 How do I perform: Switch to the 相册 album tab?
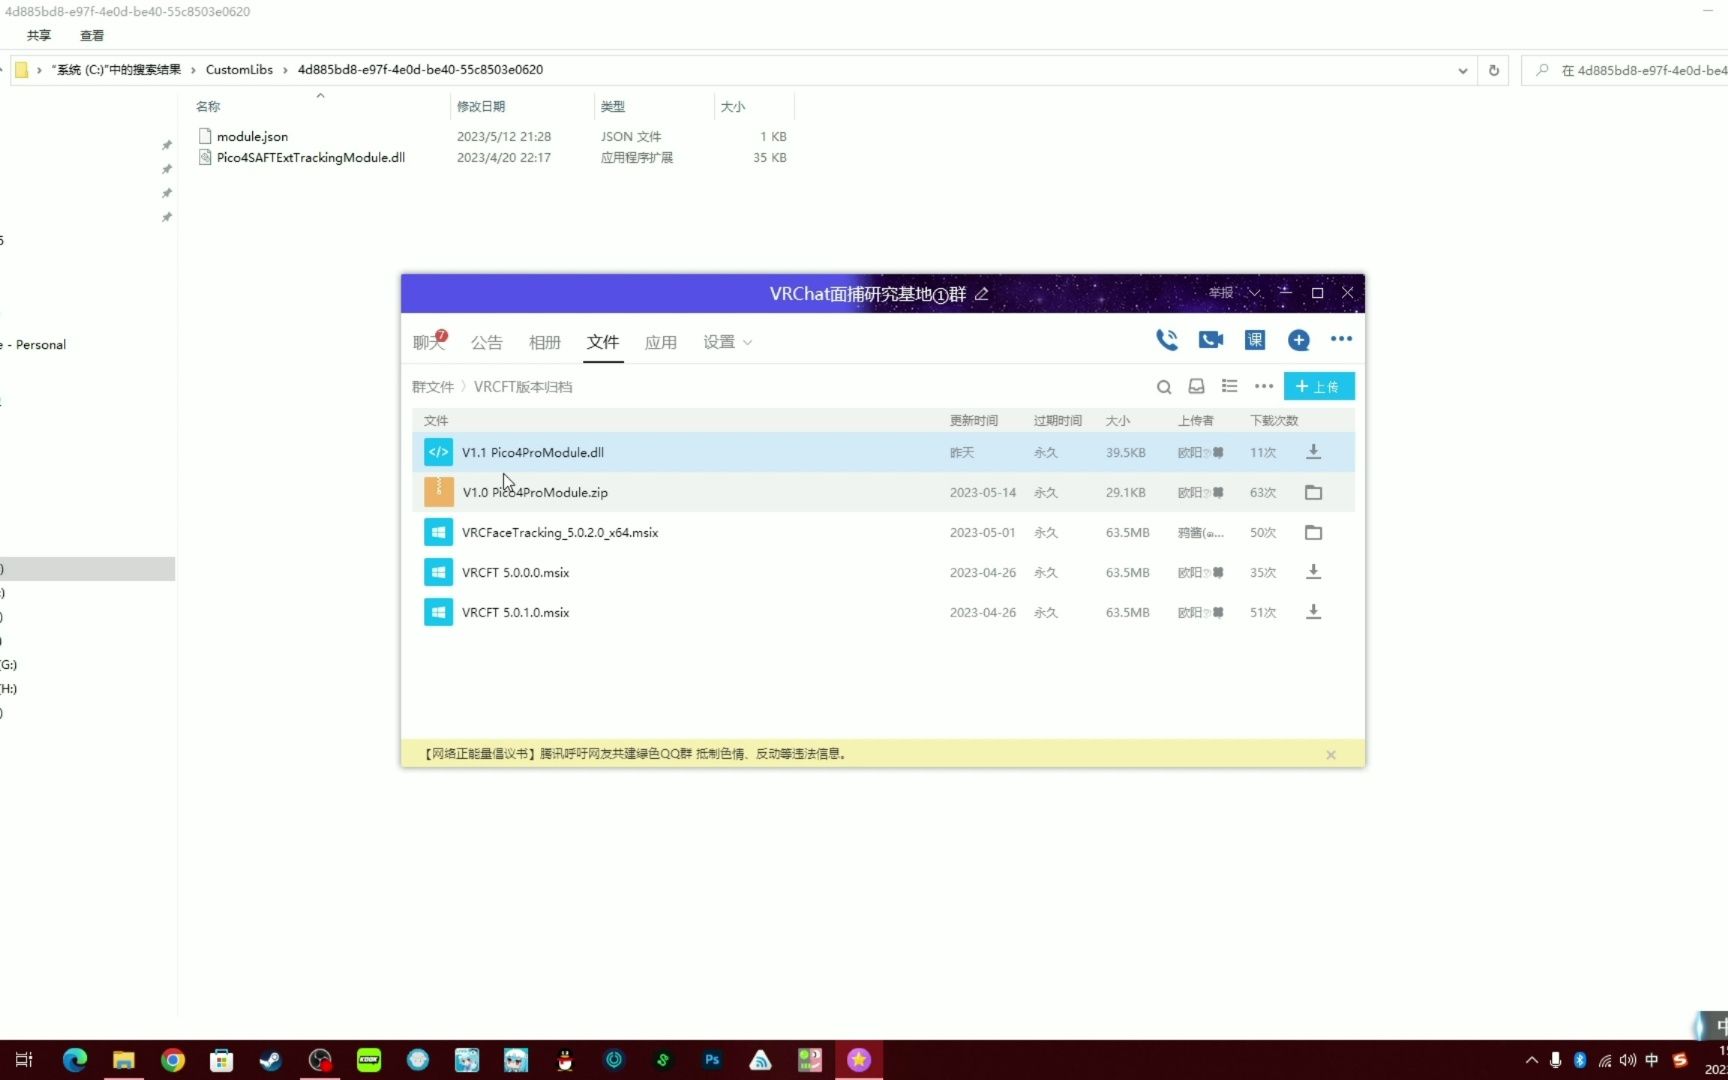click(544, 342)
